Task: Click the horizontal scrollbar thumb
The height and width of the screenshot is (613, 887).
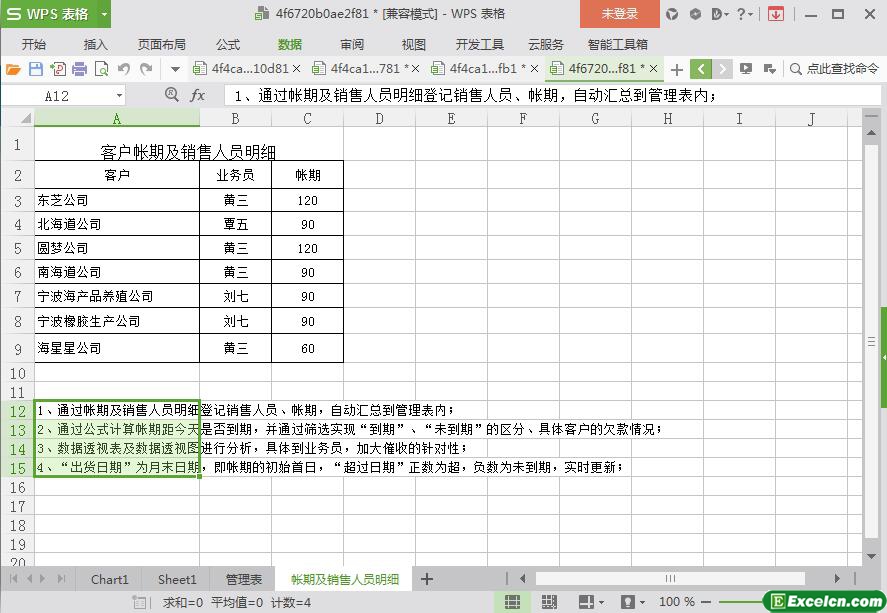Action: point(670,579)
